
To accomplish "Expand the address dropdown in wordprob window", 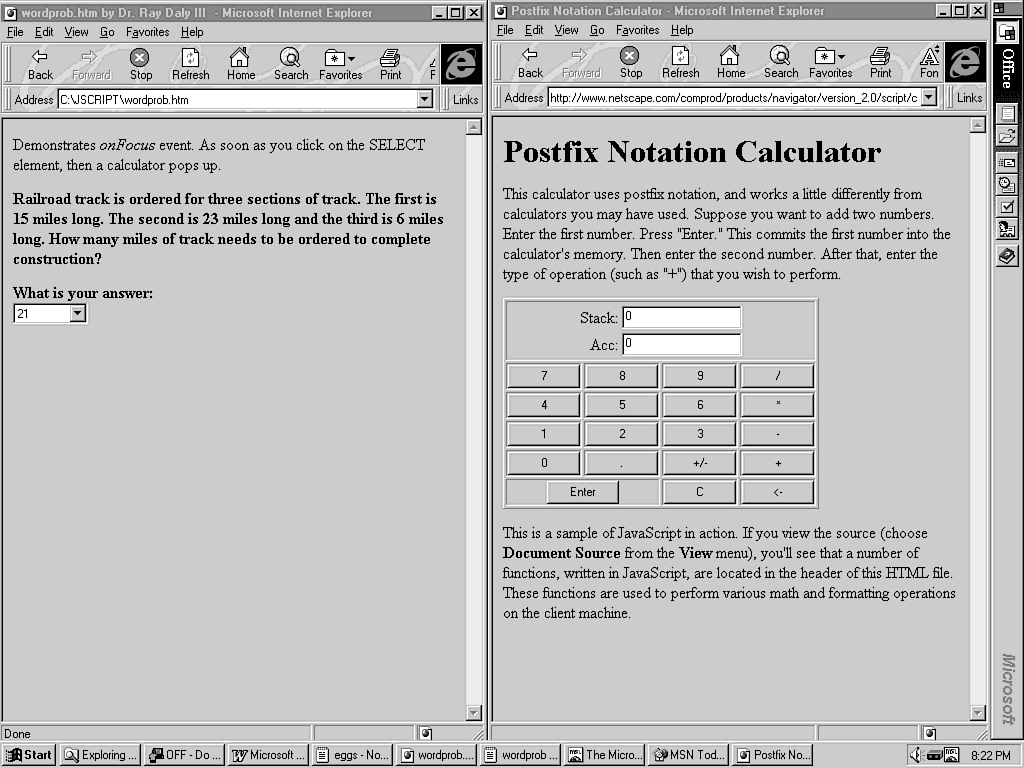I will [x=424, y=99].
